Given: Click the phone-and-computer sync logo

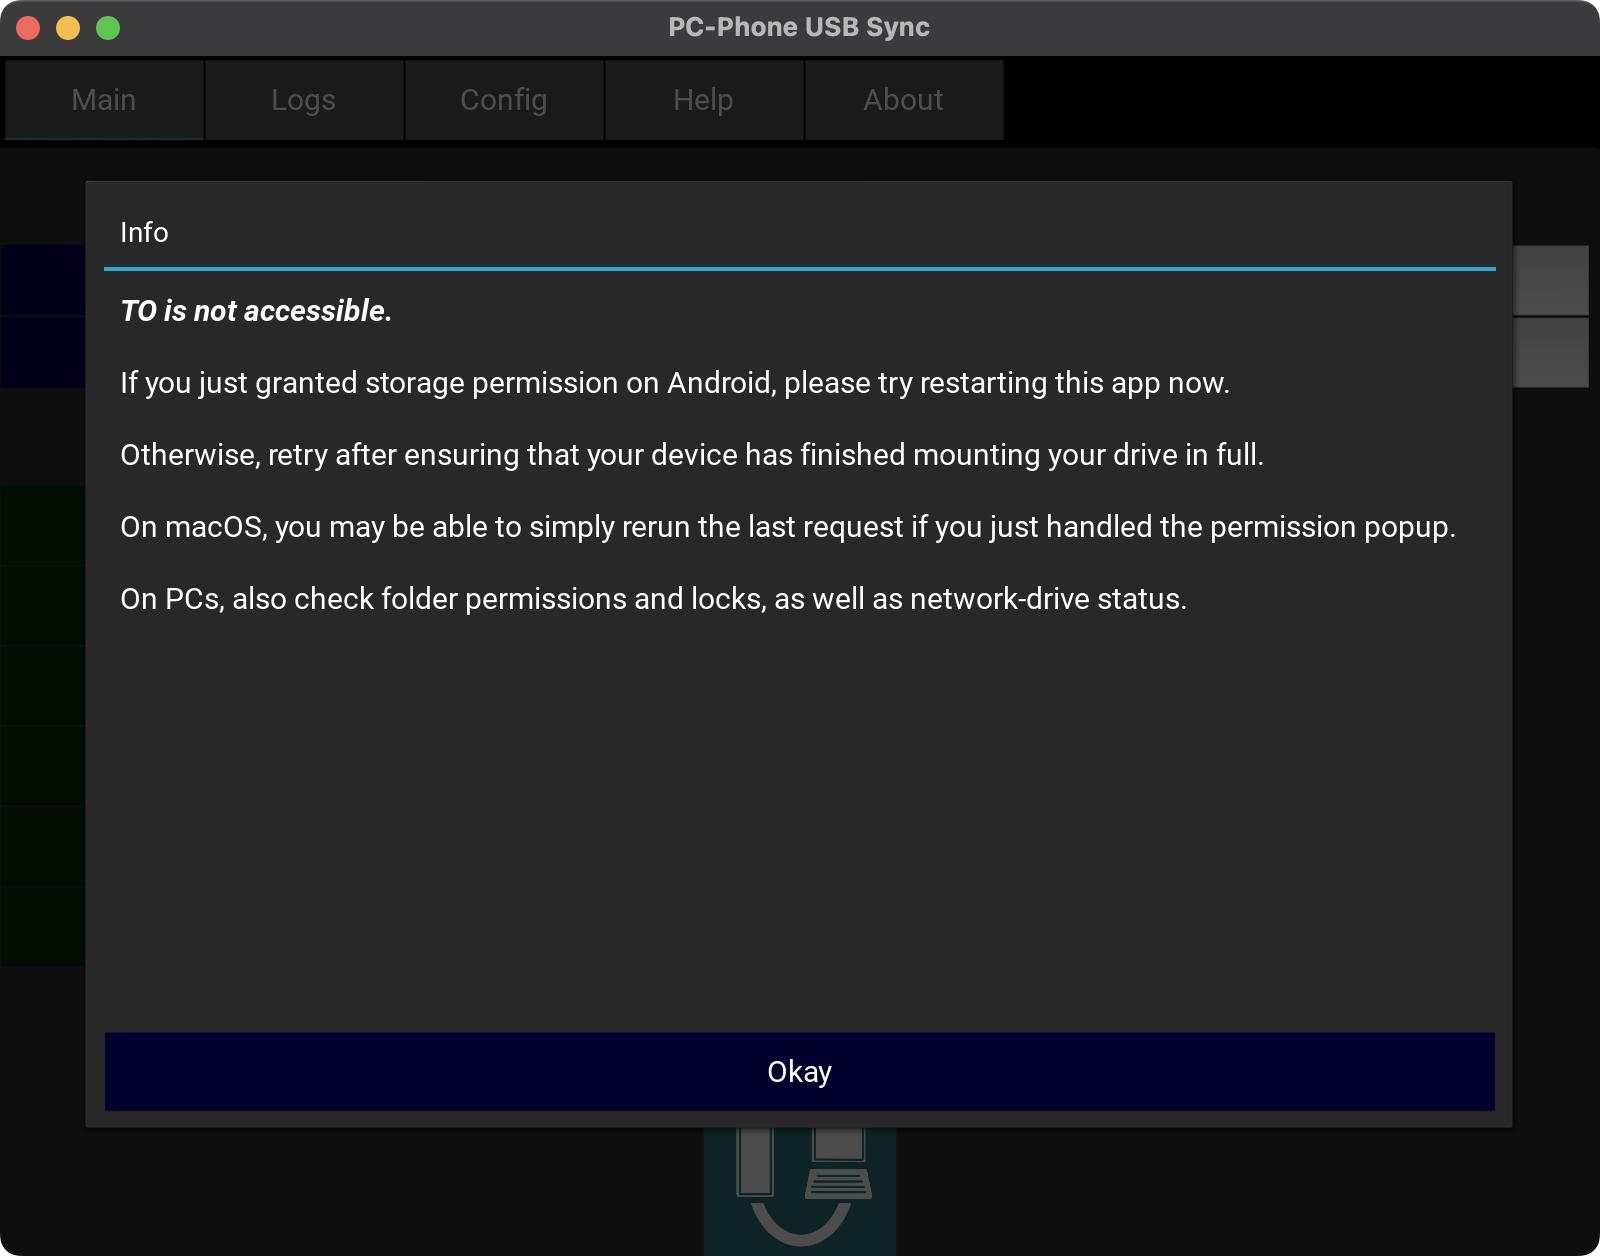Looking at the screenshot, I should (800, 1190).
